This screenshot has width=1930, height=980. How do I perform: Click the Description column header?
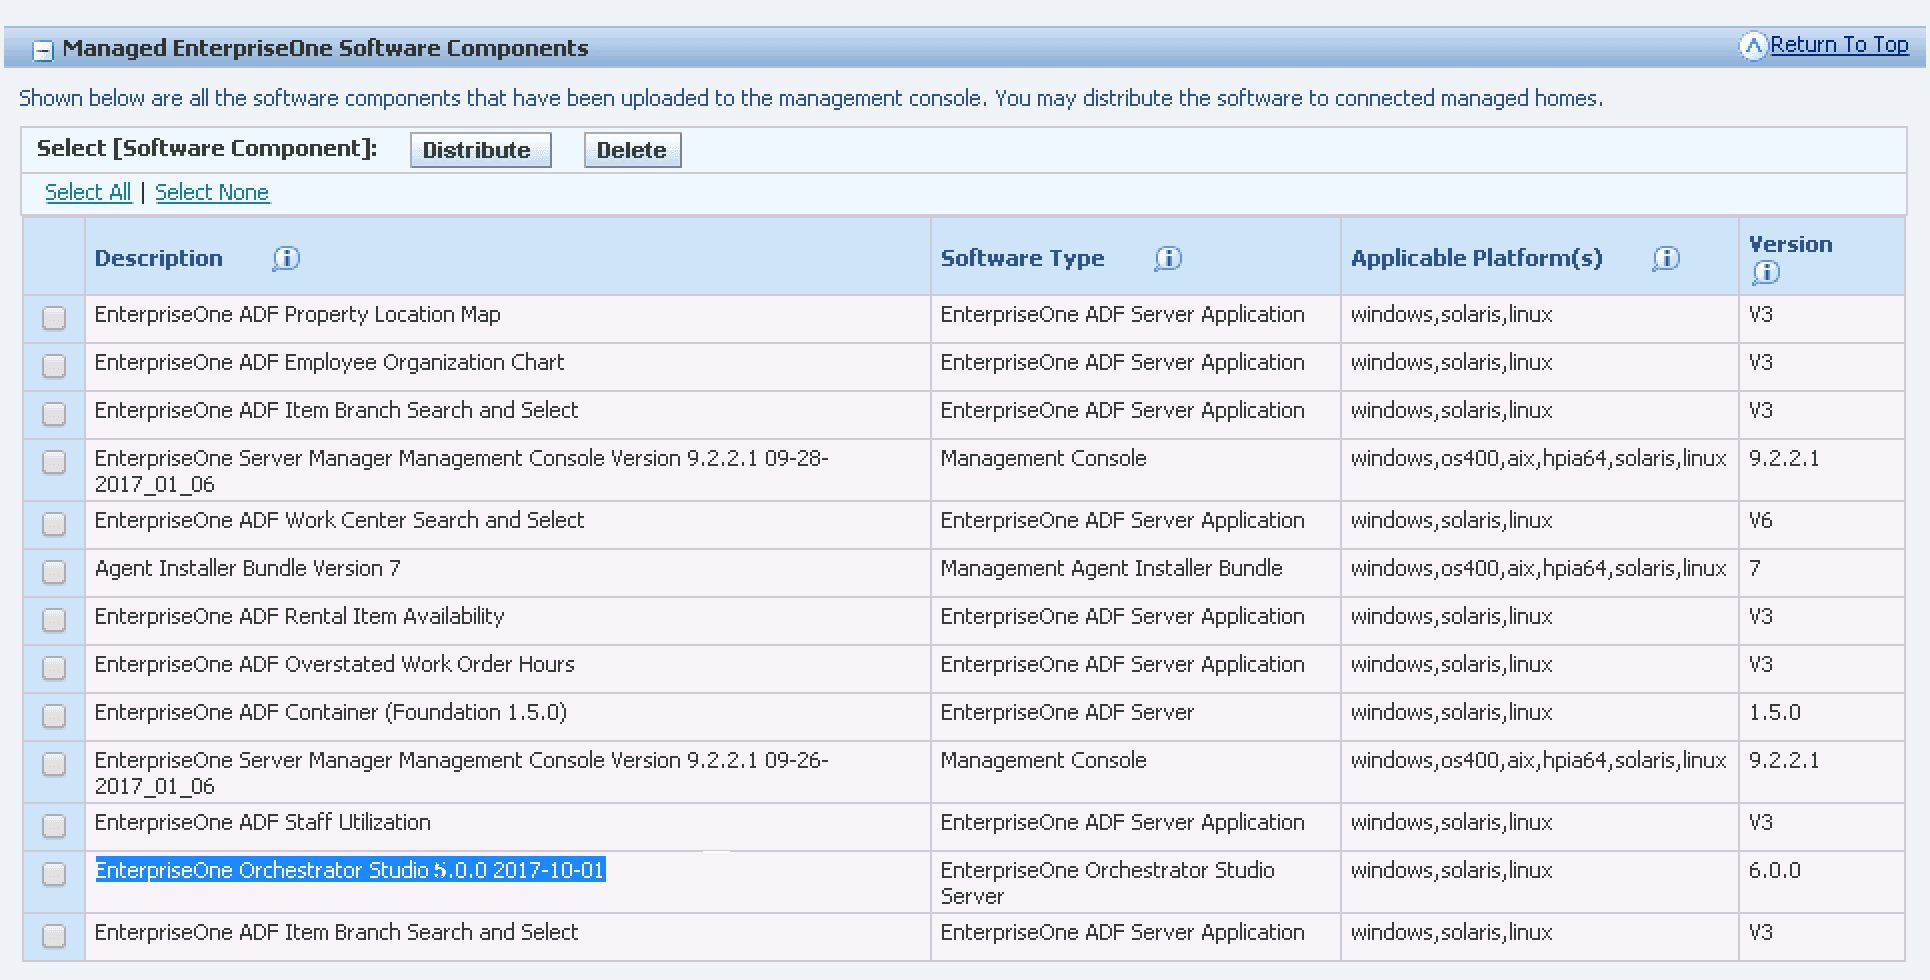(158, 258)
